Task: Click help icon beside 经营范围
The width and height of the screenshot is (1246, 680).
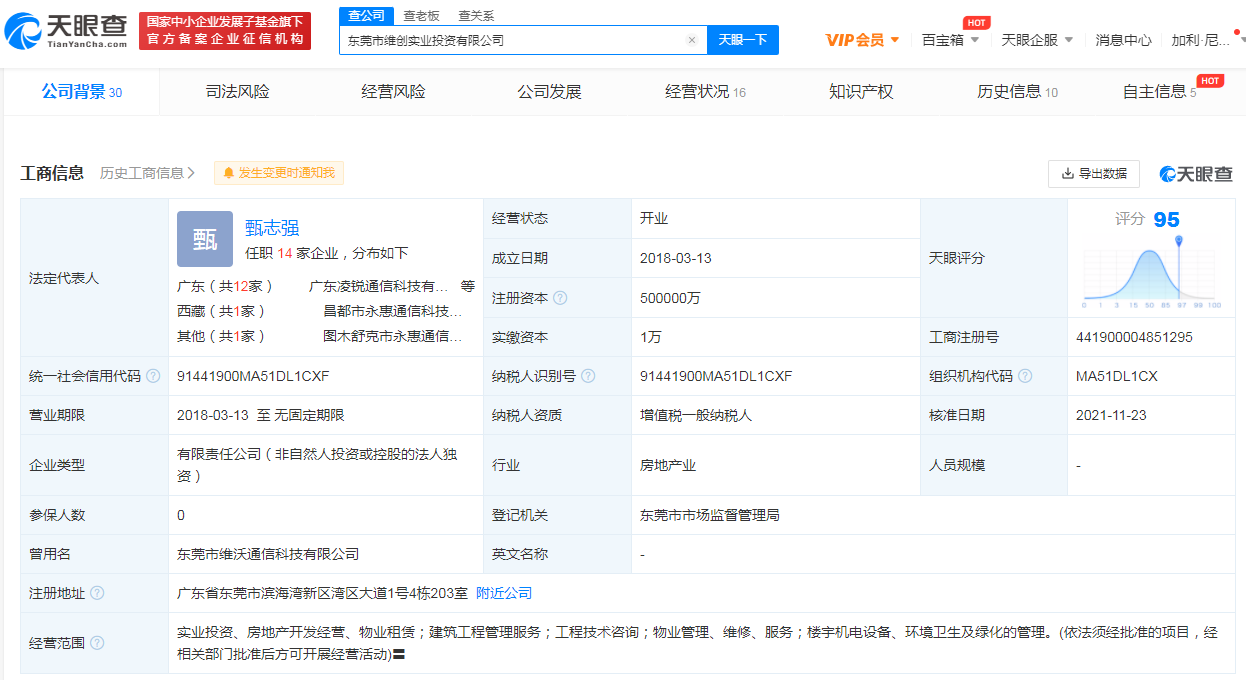Action: click(97, 643)
